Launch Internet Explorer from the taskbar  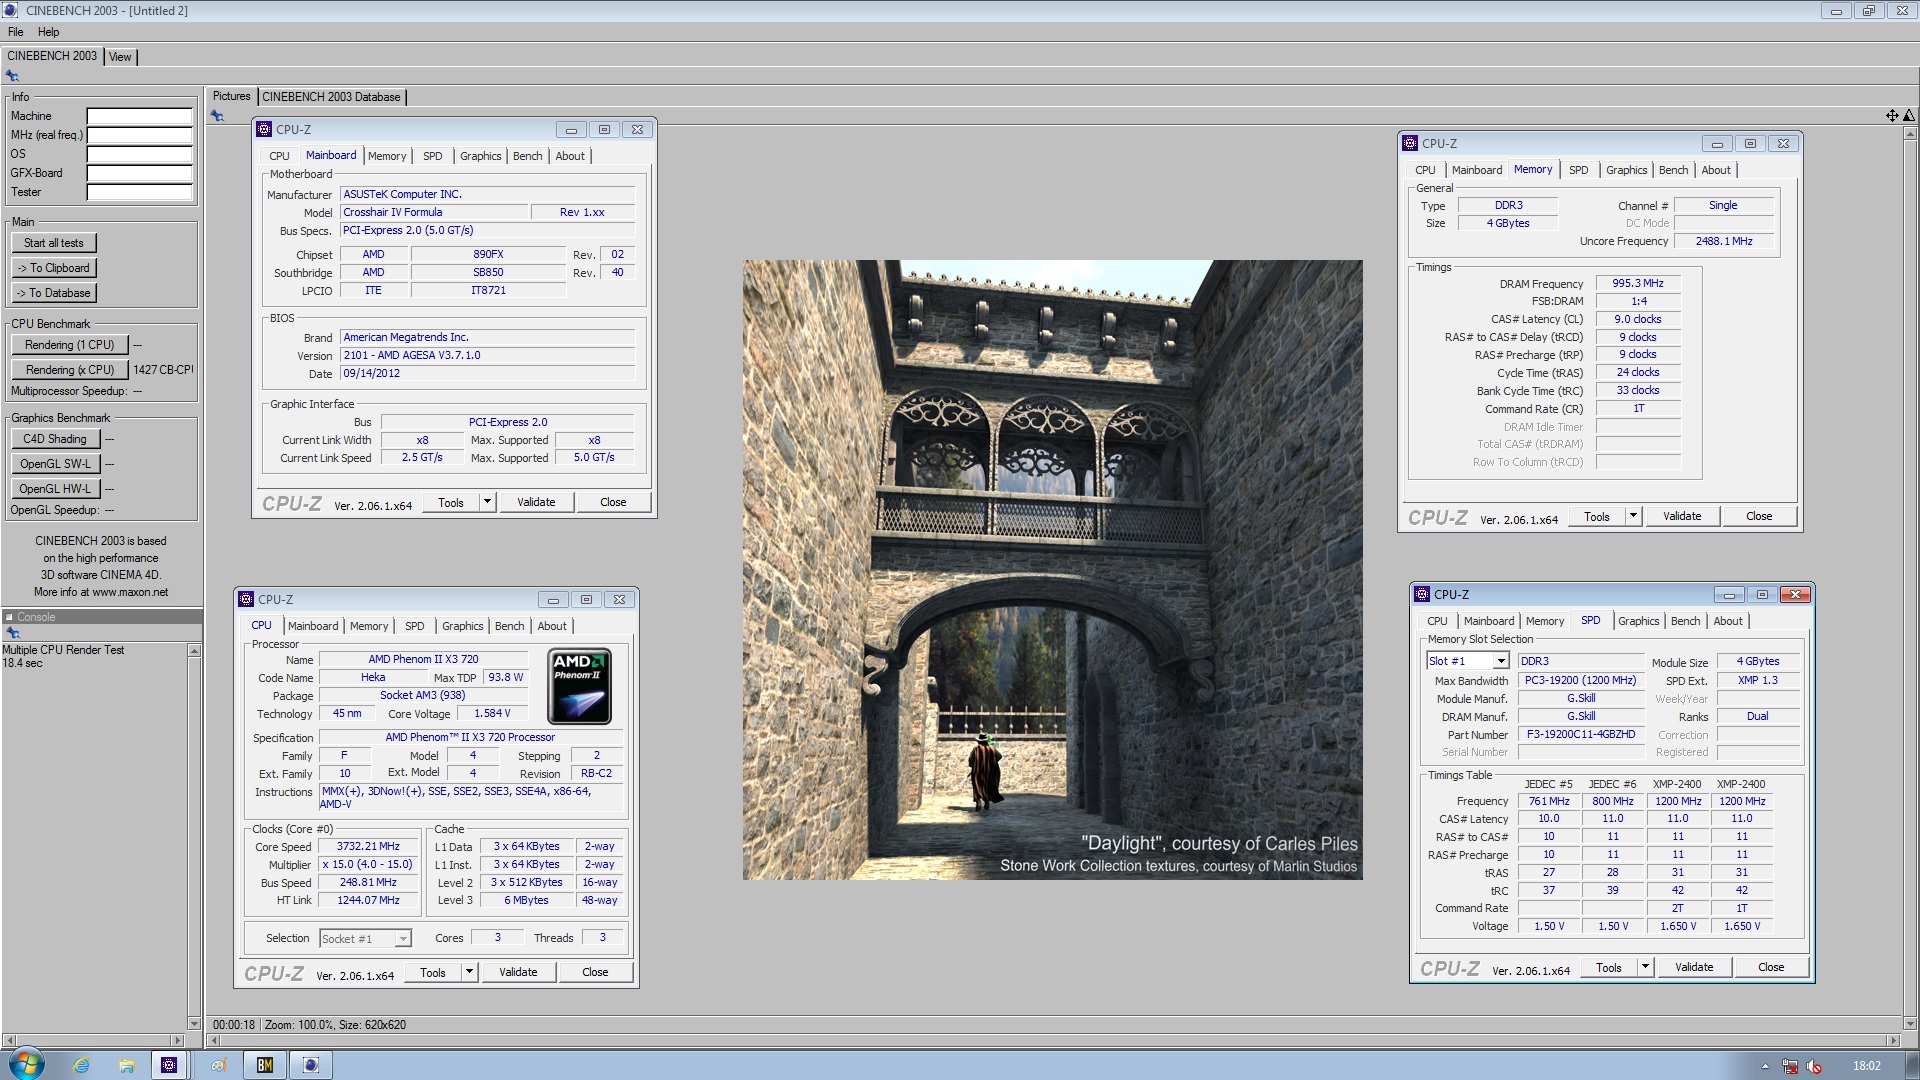(x=81, y=1065)
